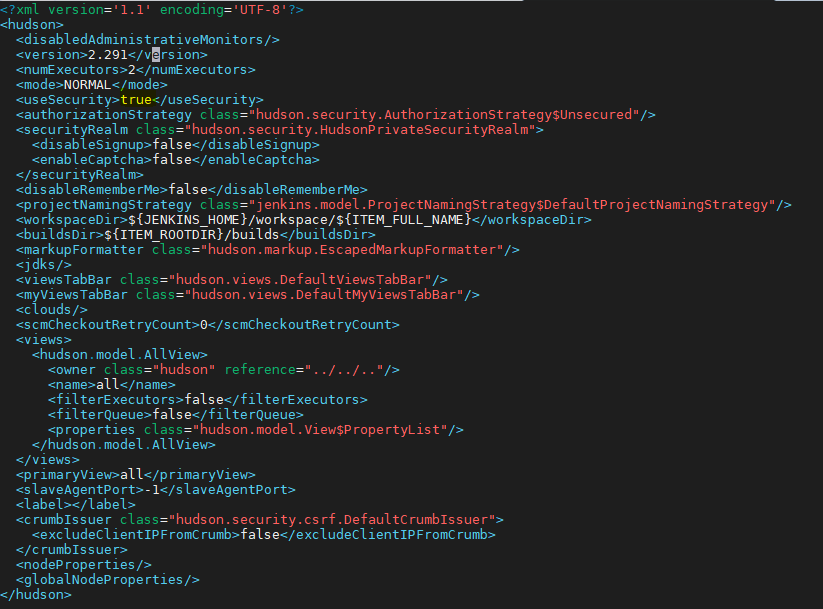Place cursor on the XML declaration line

coord(152,9)
